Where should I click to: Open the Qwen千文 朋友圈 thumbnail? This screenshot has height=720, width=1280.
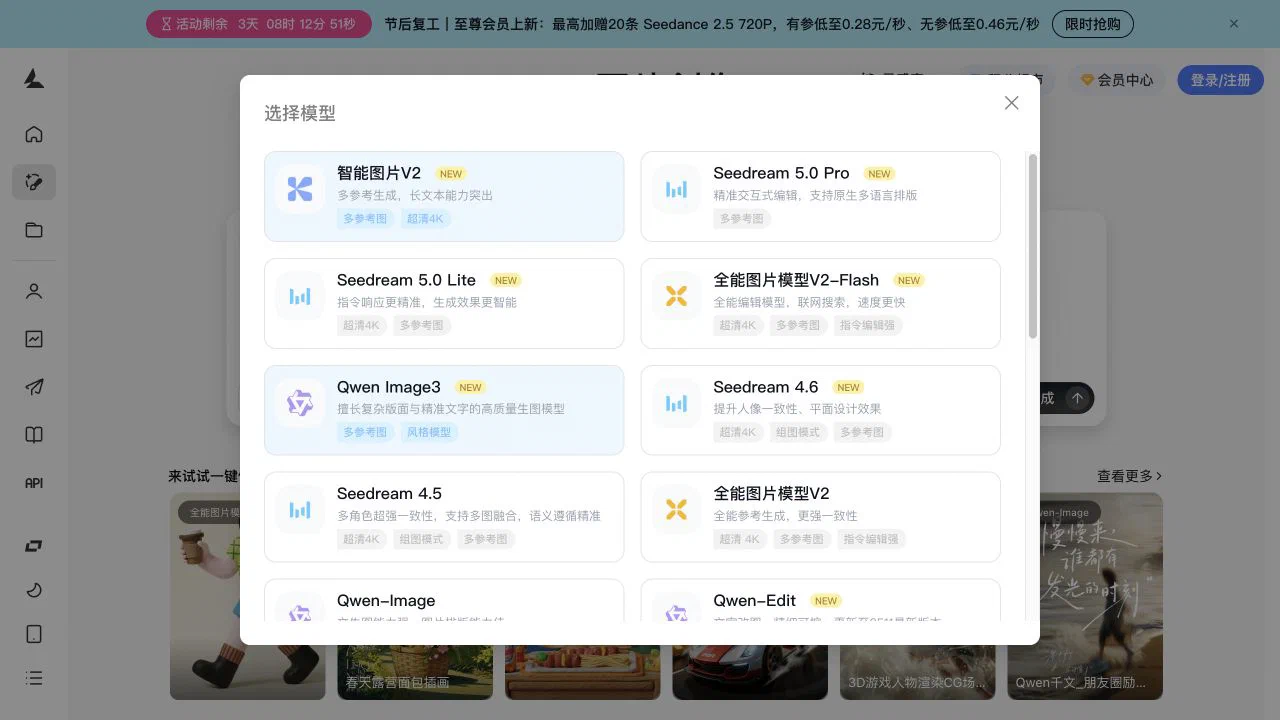[1085, 596]
